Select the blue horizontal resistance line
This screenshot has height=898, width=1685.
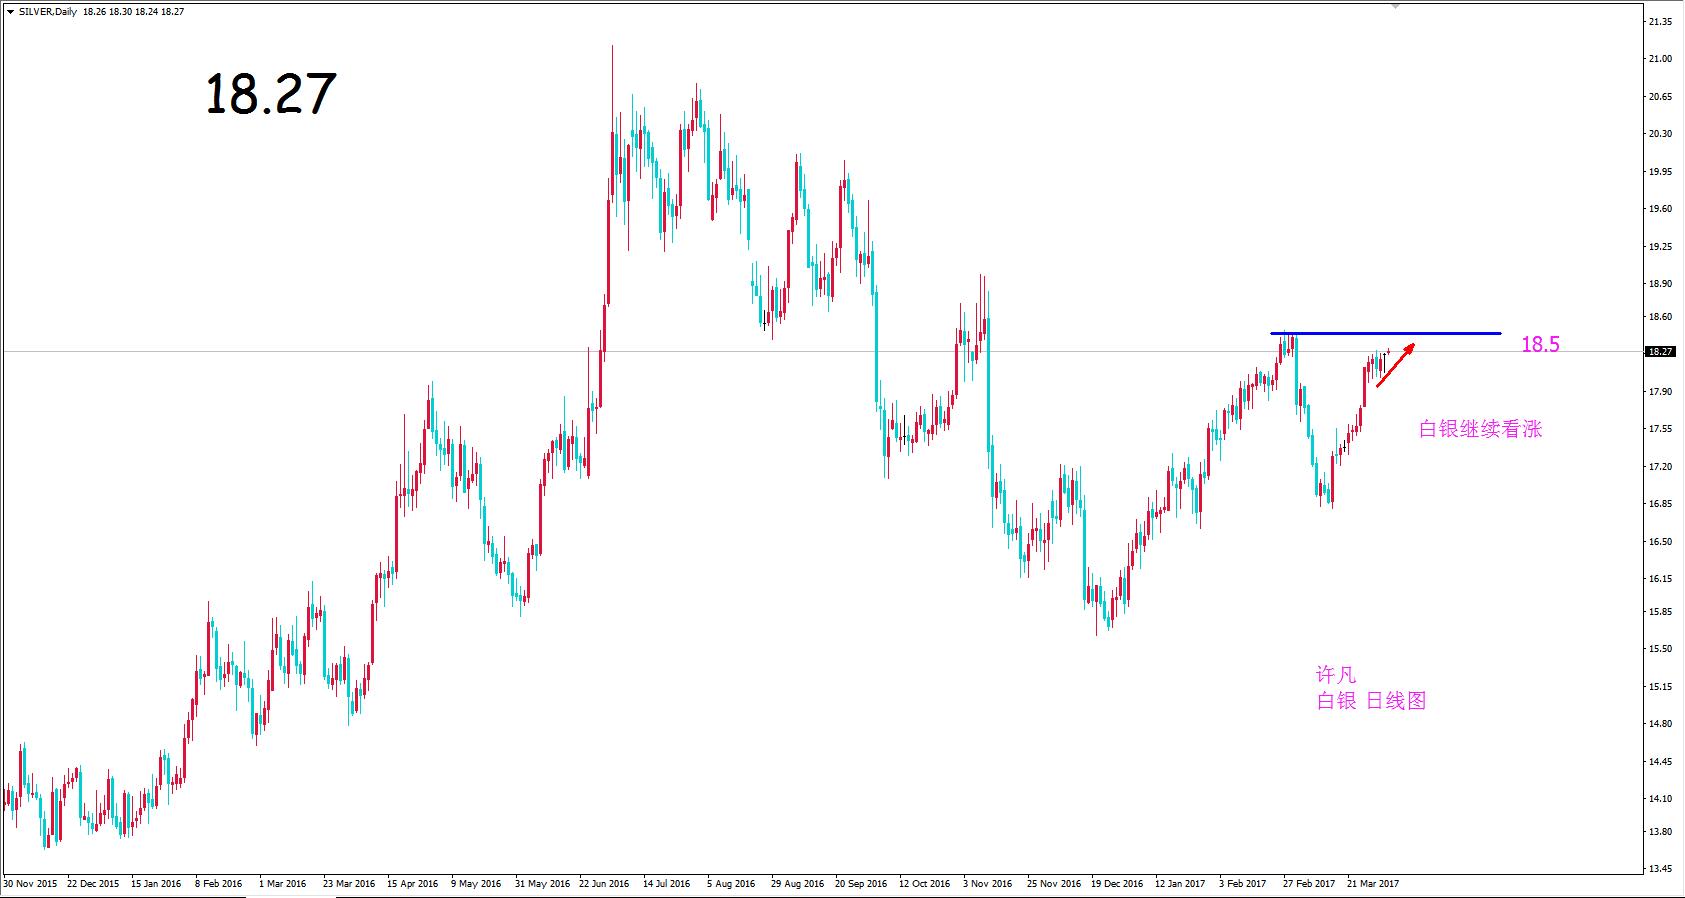pyautogui.click(x=1385, y=333)
